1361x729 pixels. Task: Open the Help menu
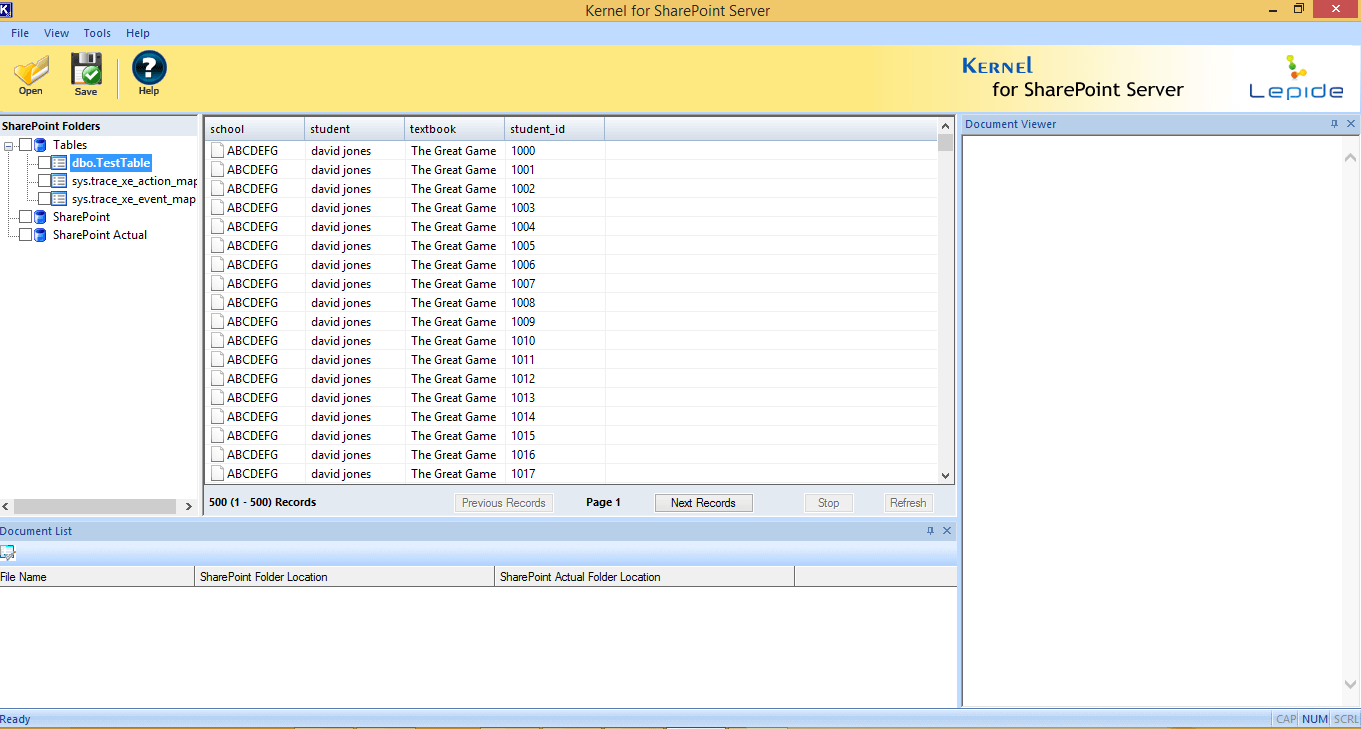pos(138,33)
